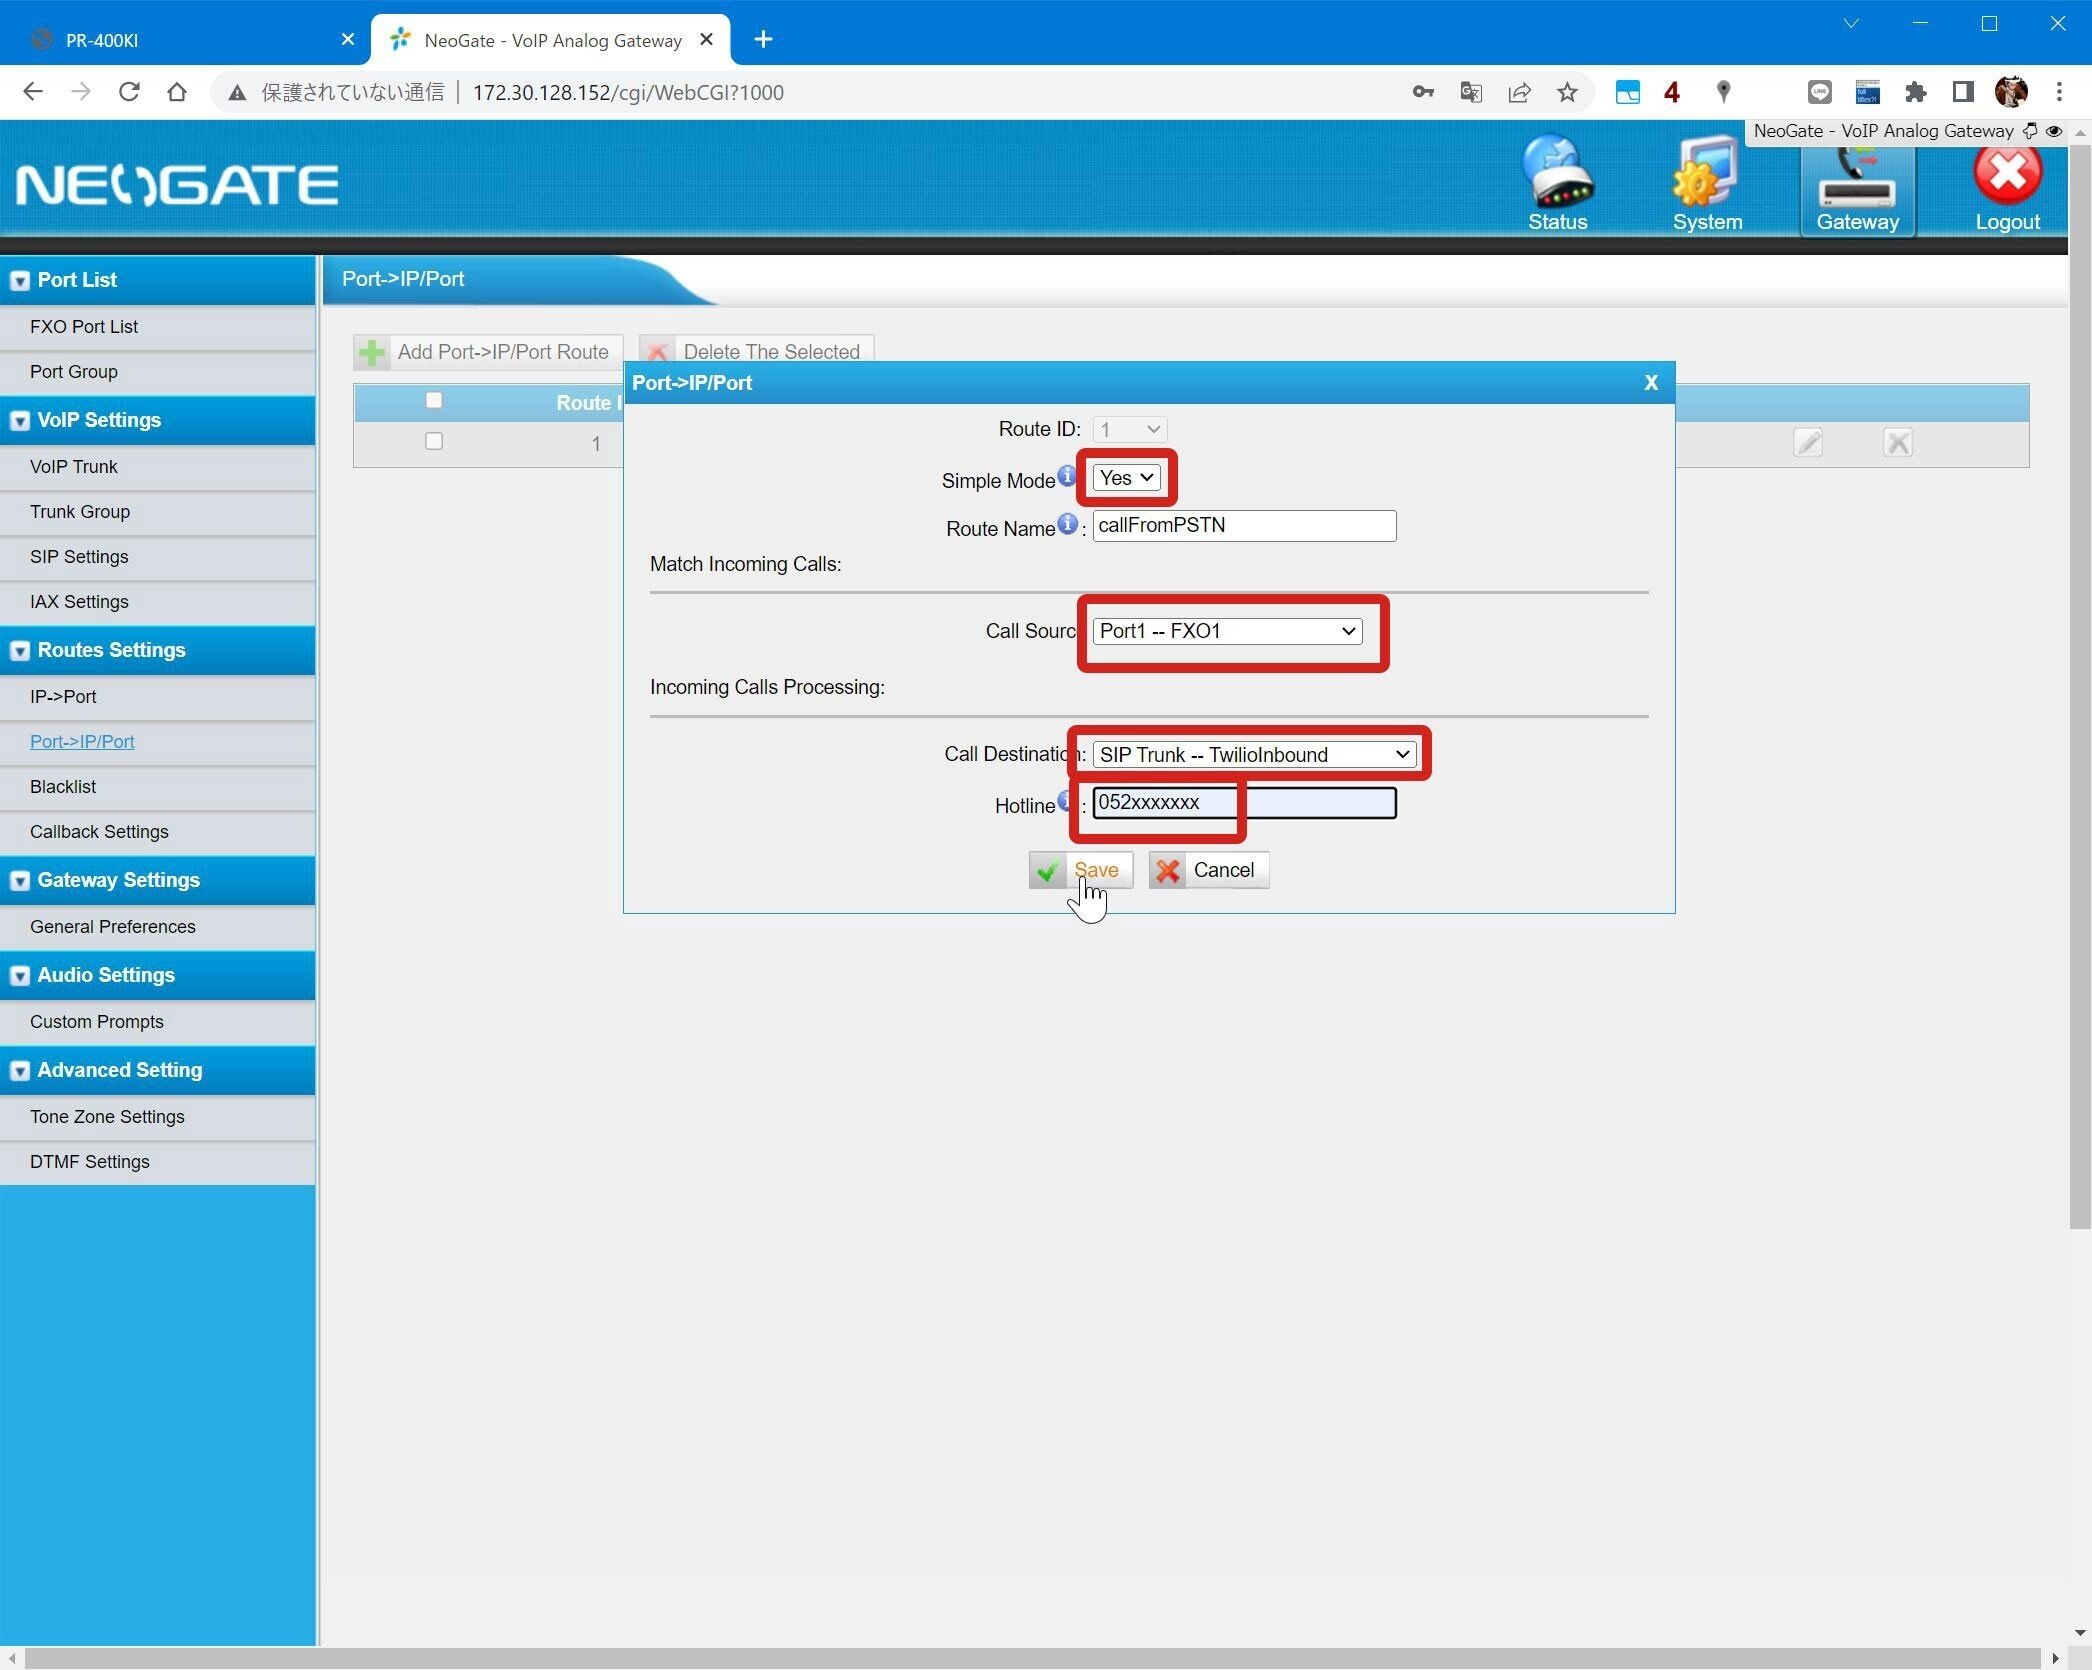Screen dimensions: 2092x1670
Task: Open the Gateway section icon
Action: (1857, 188)
